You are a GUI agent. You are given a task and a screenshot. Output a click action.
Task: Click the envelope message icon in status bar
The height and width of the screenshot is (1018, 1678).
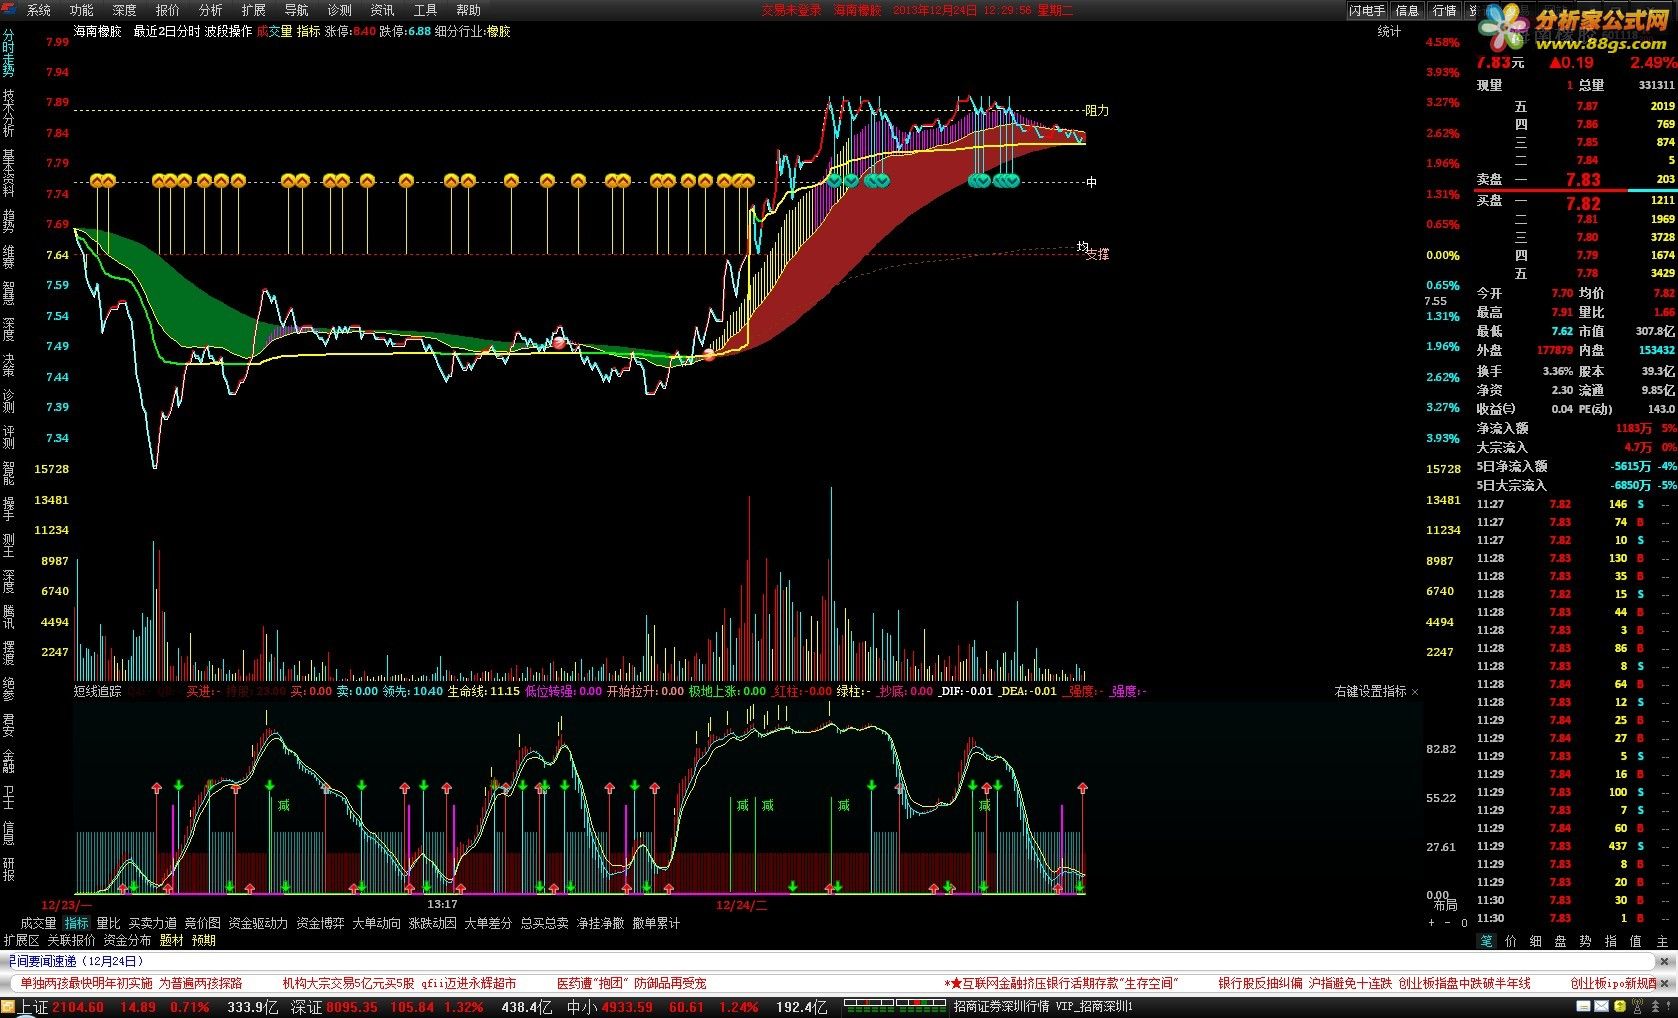[1601, 1006]
